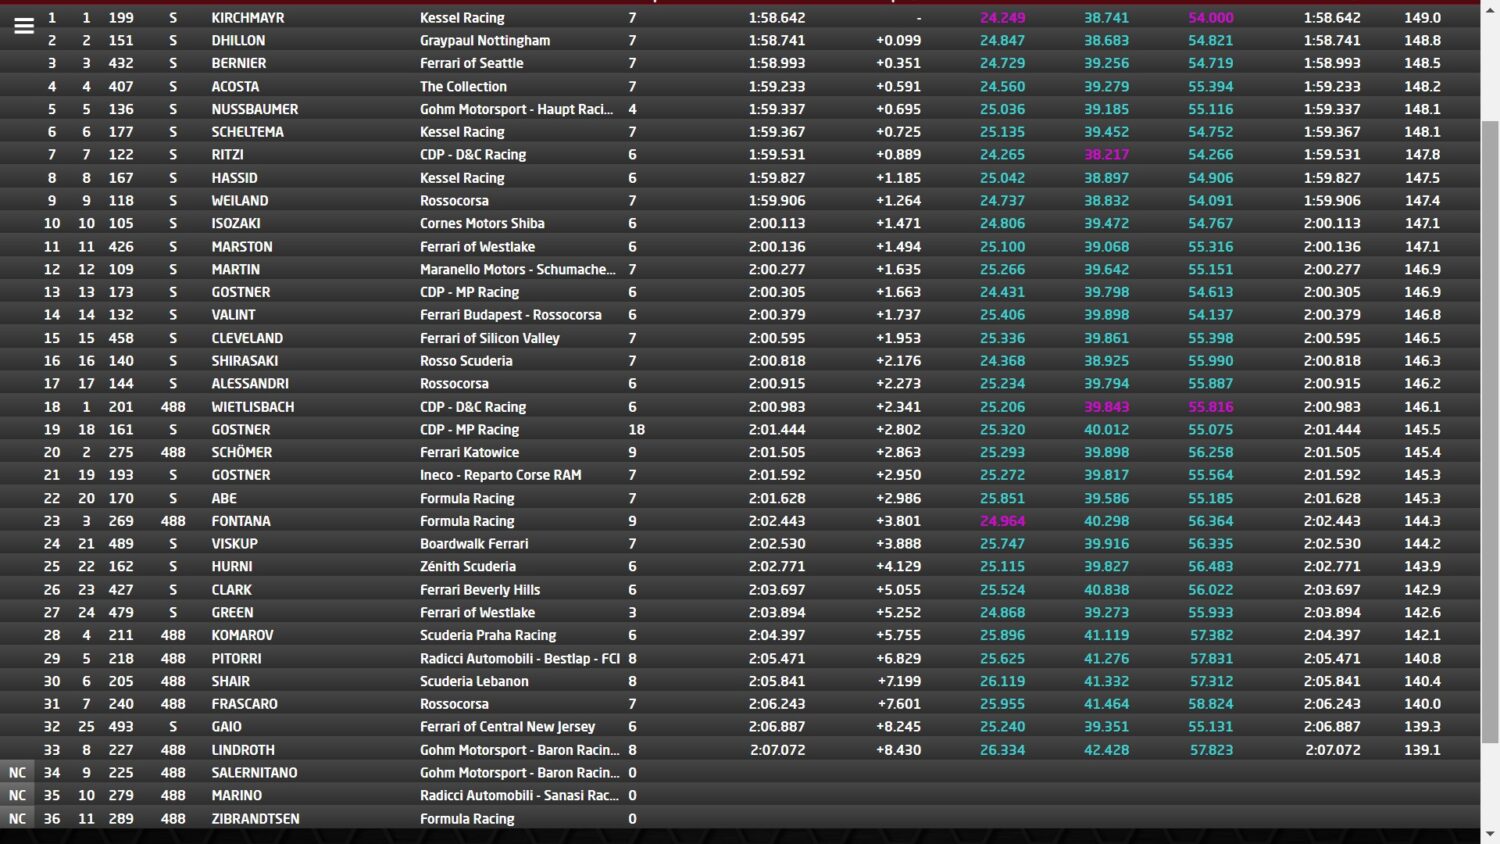Select driver name RITZI
The image size is (1500, 844).
tap(227, 155)
